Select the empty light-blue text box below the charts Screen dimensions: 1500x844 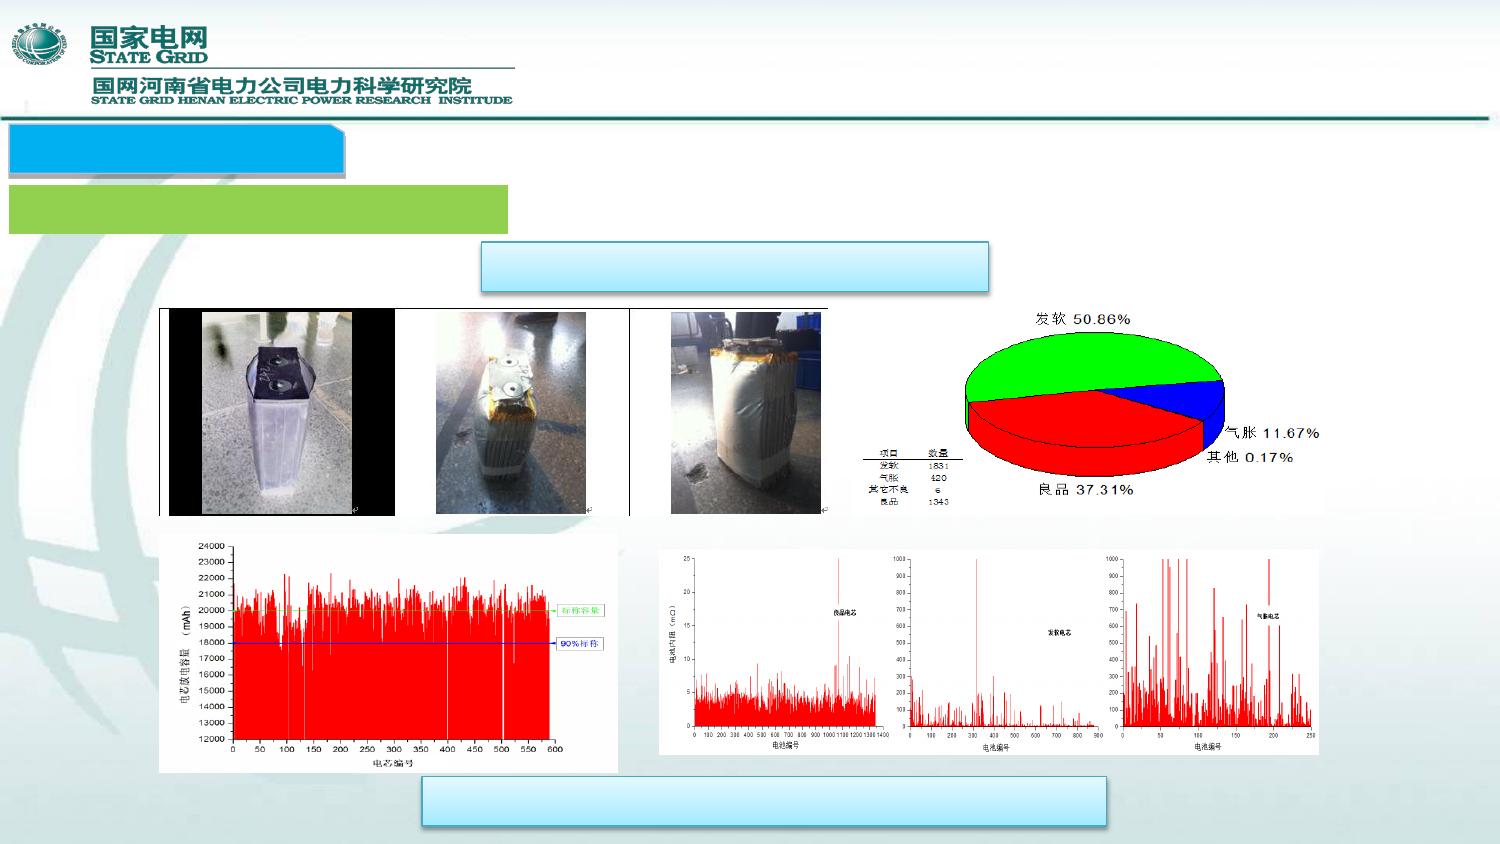[x=764, y=801]
